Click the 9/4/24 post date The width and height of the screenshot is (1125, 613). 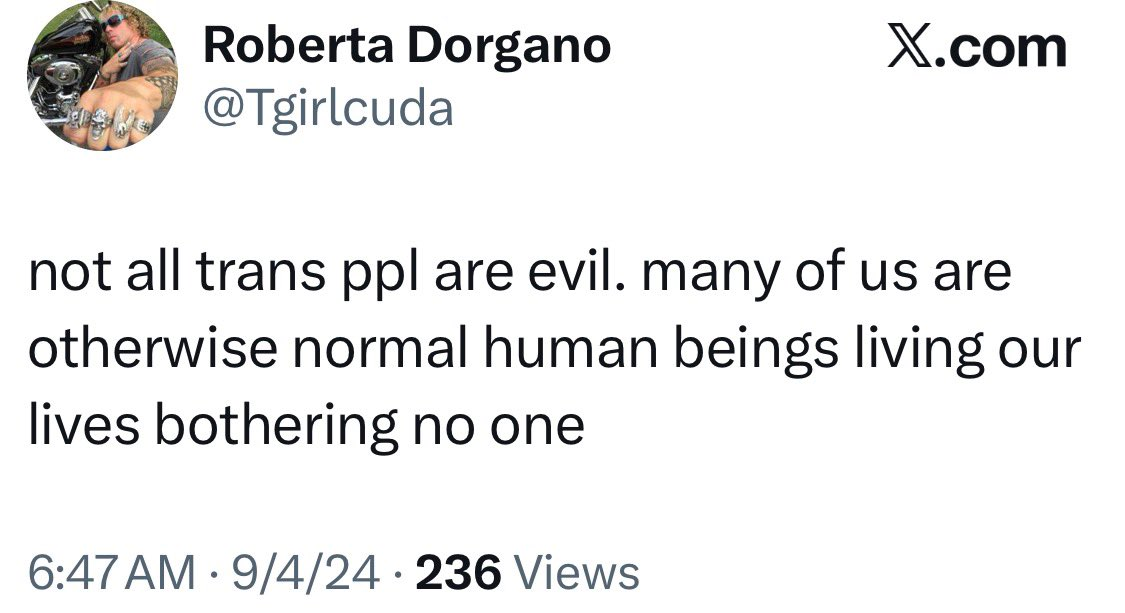(307, 573)
